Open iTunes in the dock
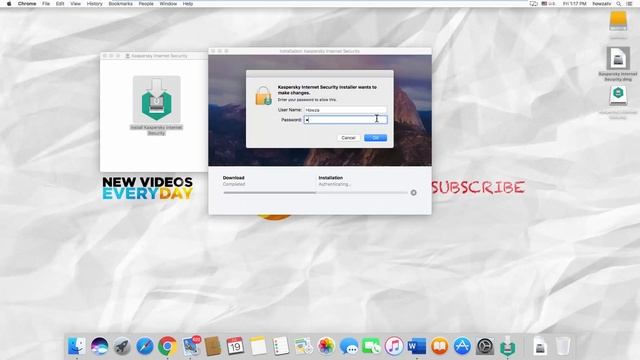This screenshot has width=640, height=360. click(394, 346)
